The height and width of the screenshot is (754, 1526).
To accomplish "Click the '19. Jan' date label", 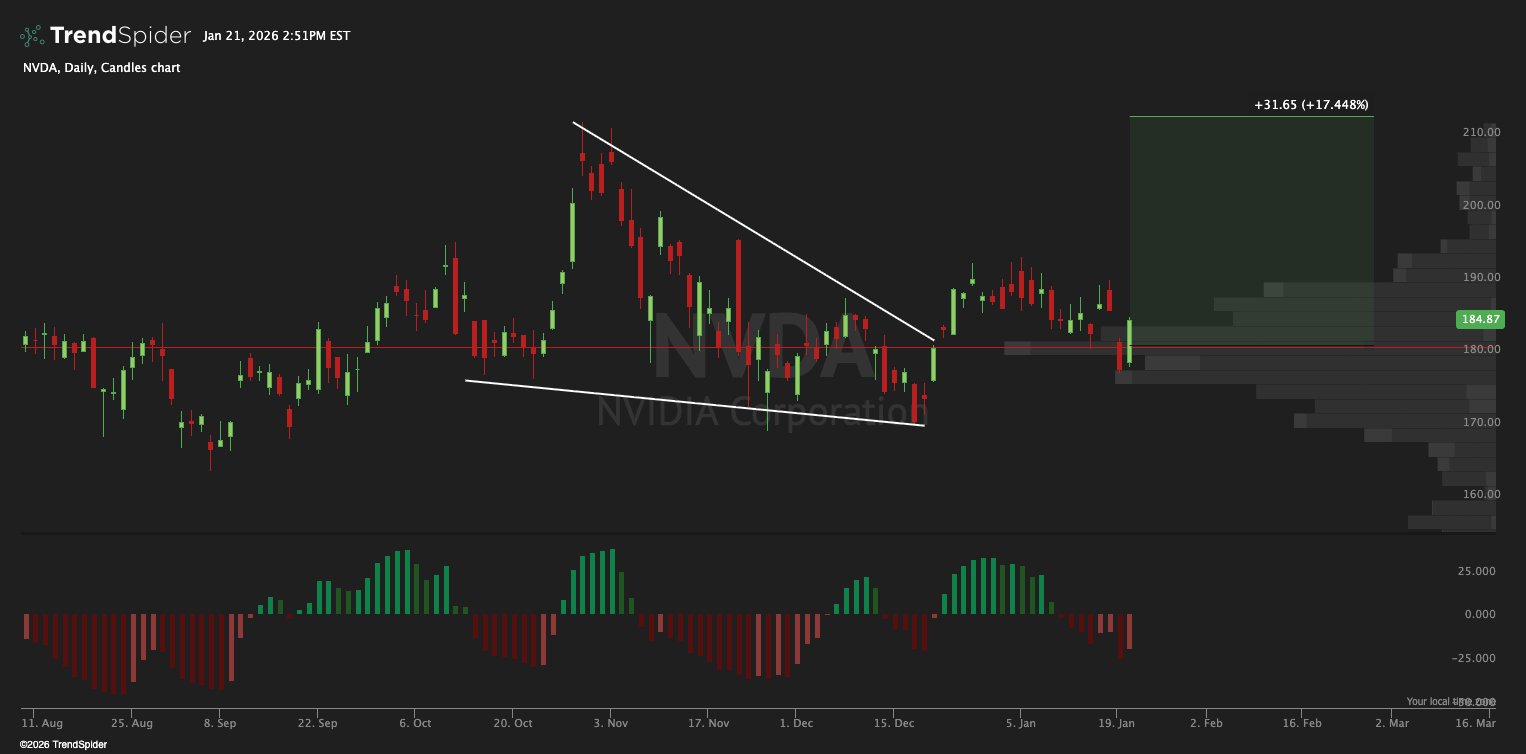I will click(x=1119, y=722).
